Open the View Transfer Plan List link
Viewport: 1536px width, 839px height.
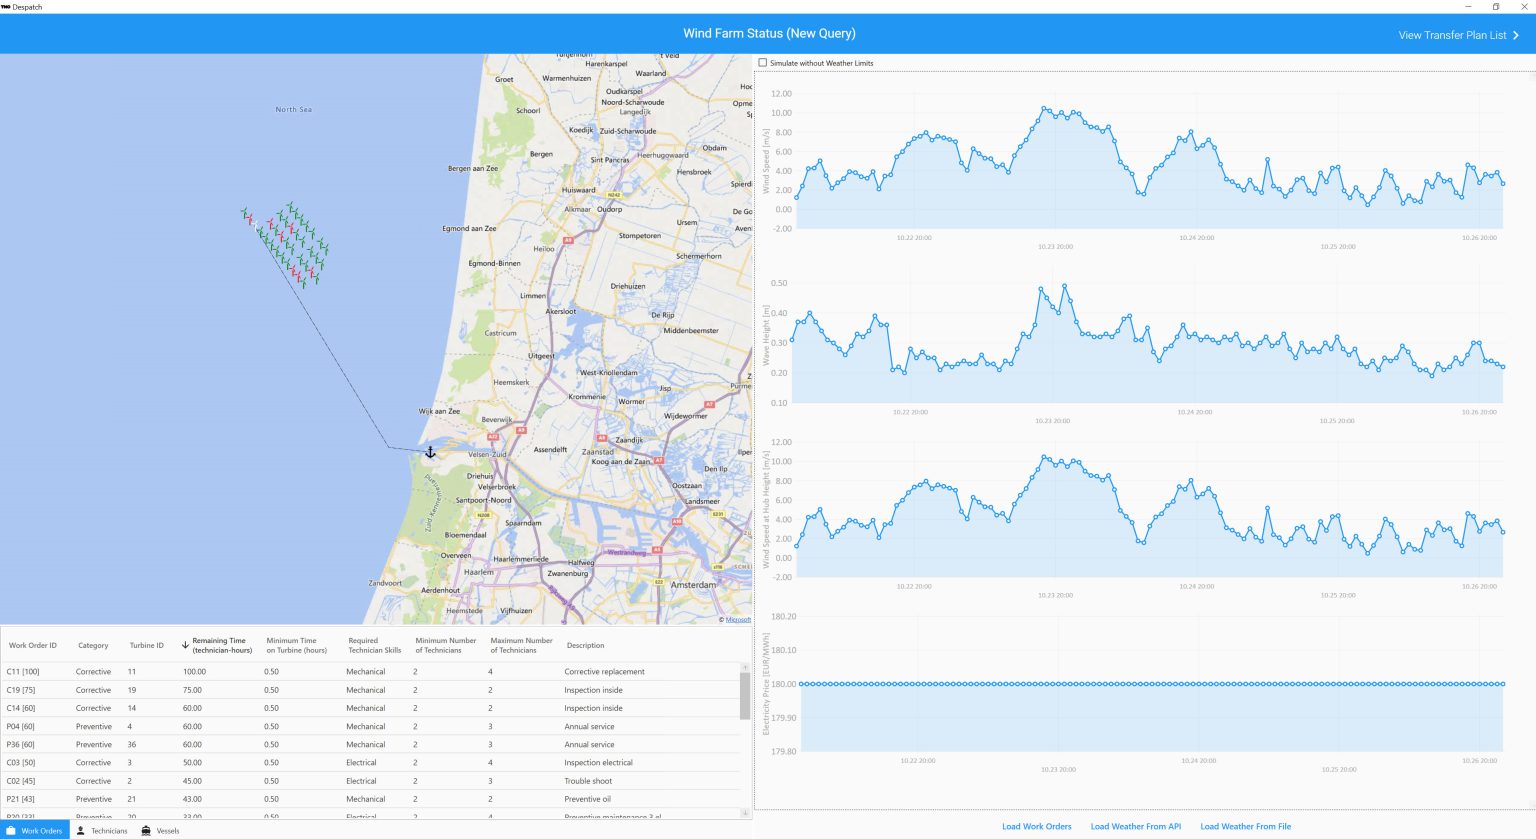(x=1452, y=35)
